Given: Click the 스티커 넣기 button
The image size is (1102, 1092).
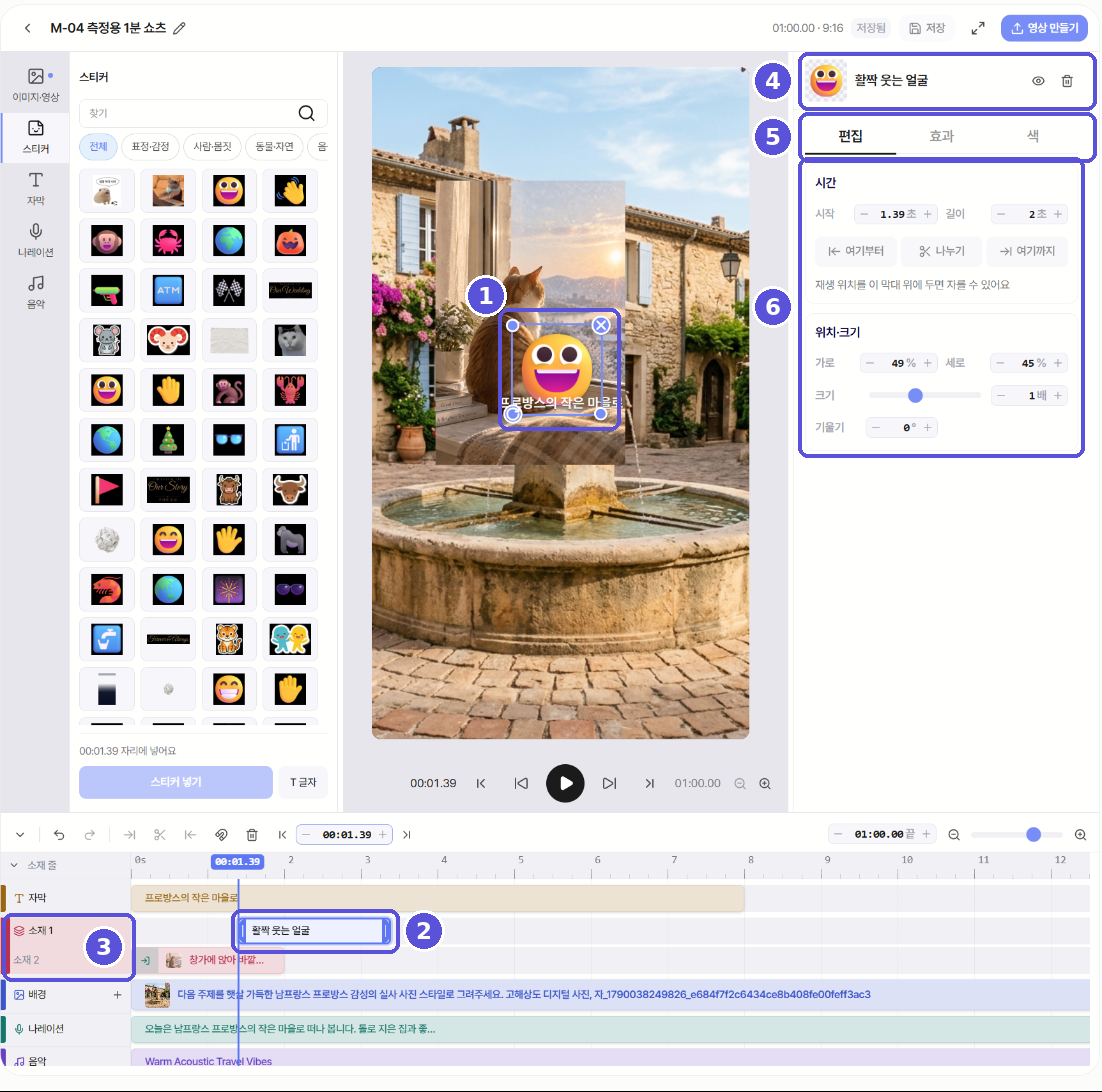Looking at the screenshot, I should tap(176, 782).
